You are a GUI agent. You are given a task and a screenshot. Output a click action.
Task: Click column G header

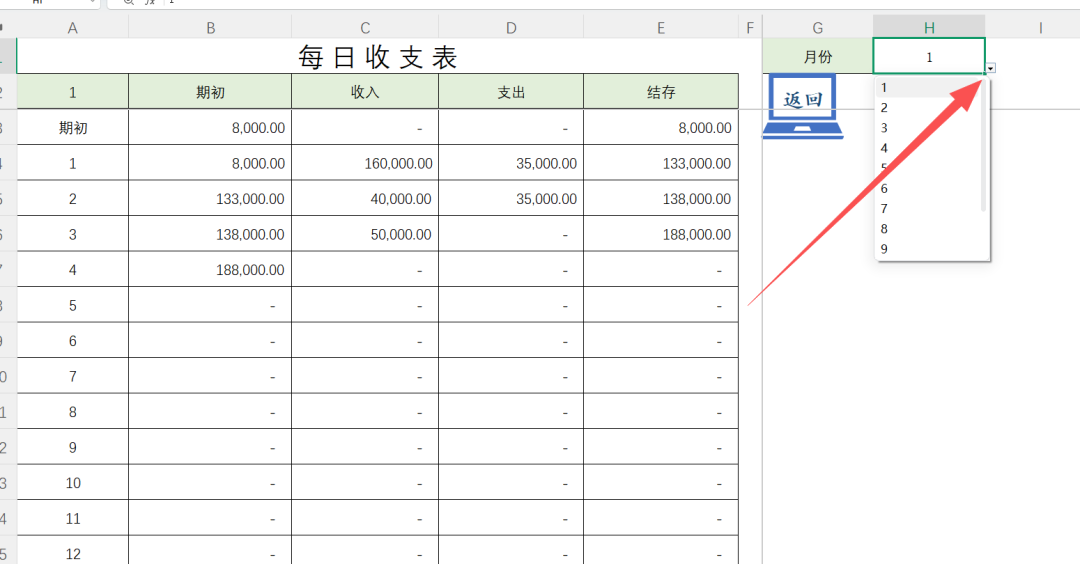(x=818, y=28)
